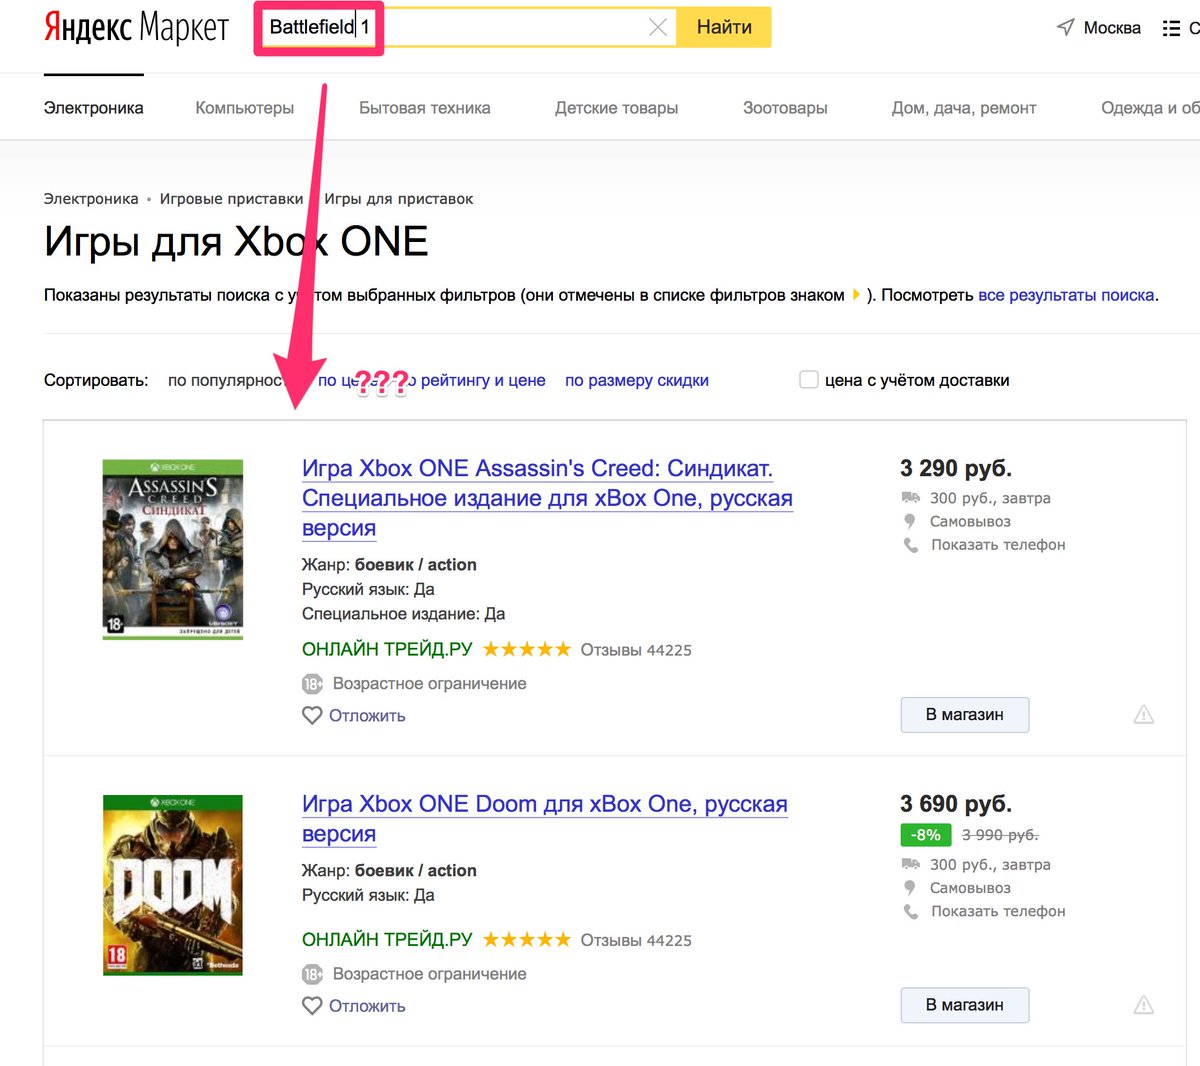Open the все результаты поиска link
This screenshot has width=1200, height=1066.
coord(1066,295)
